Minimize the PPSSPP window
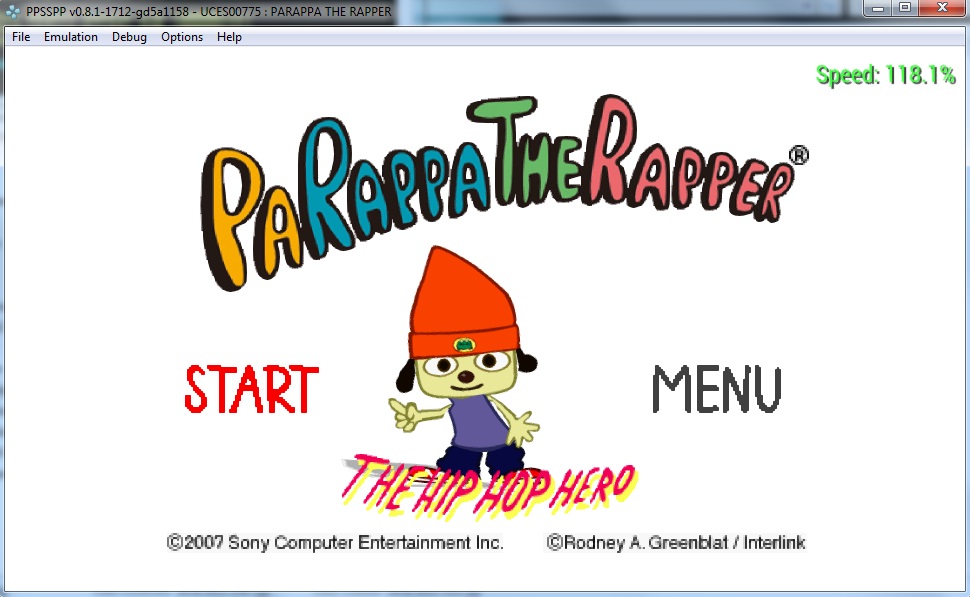This screenshot has width=970, height=597. [x=879, y=8]
